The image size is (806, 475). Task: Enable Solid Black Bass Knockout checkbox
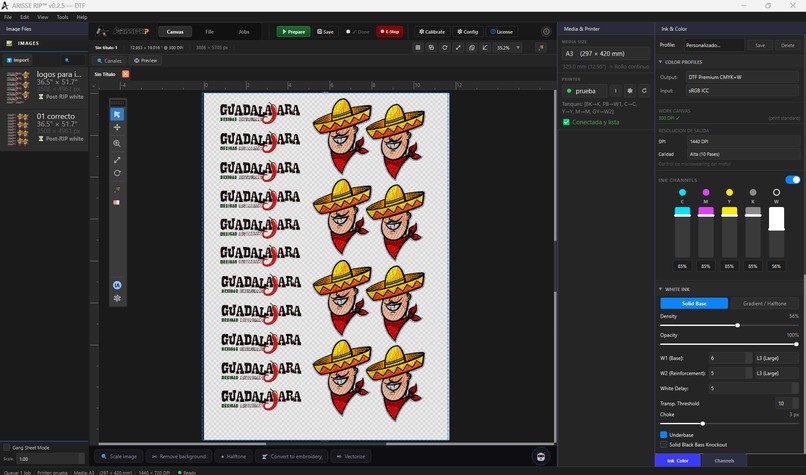click(664, 445)
